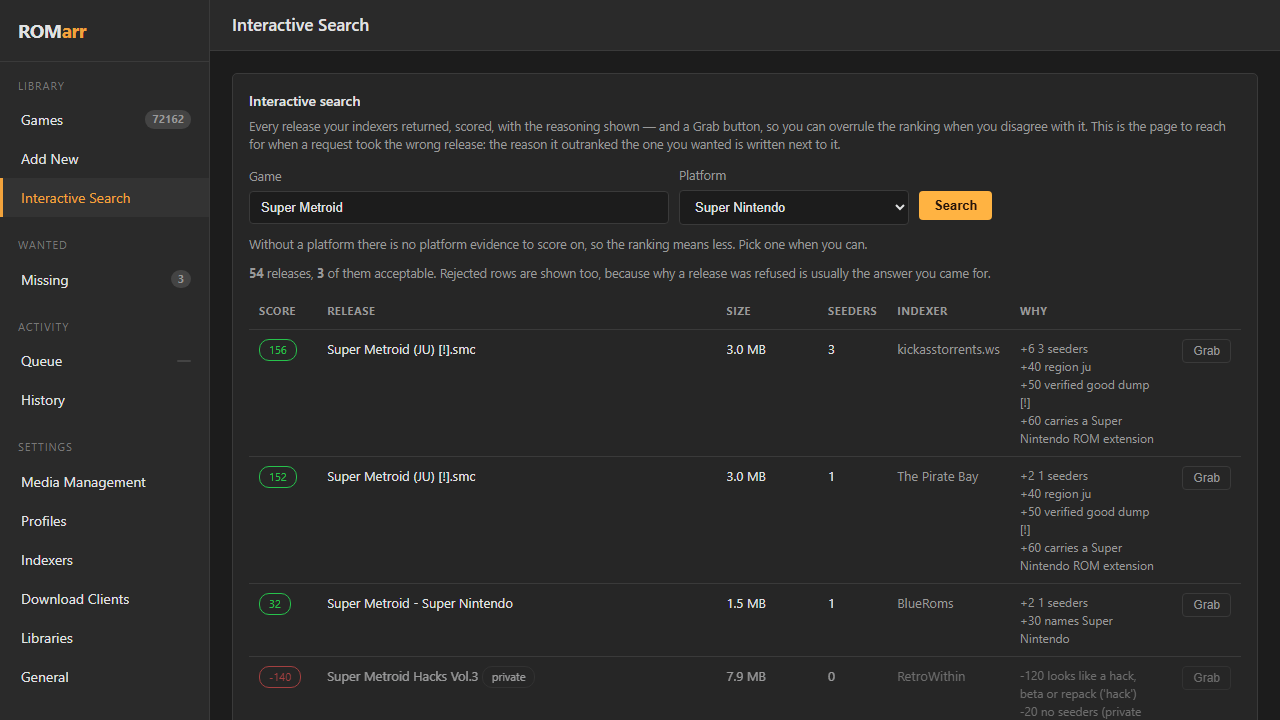Go to Add New page

104,159
